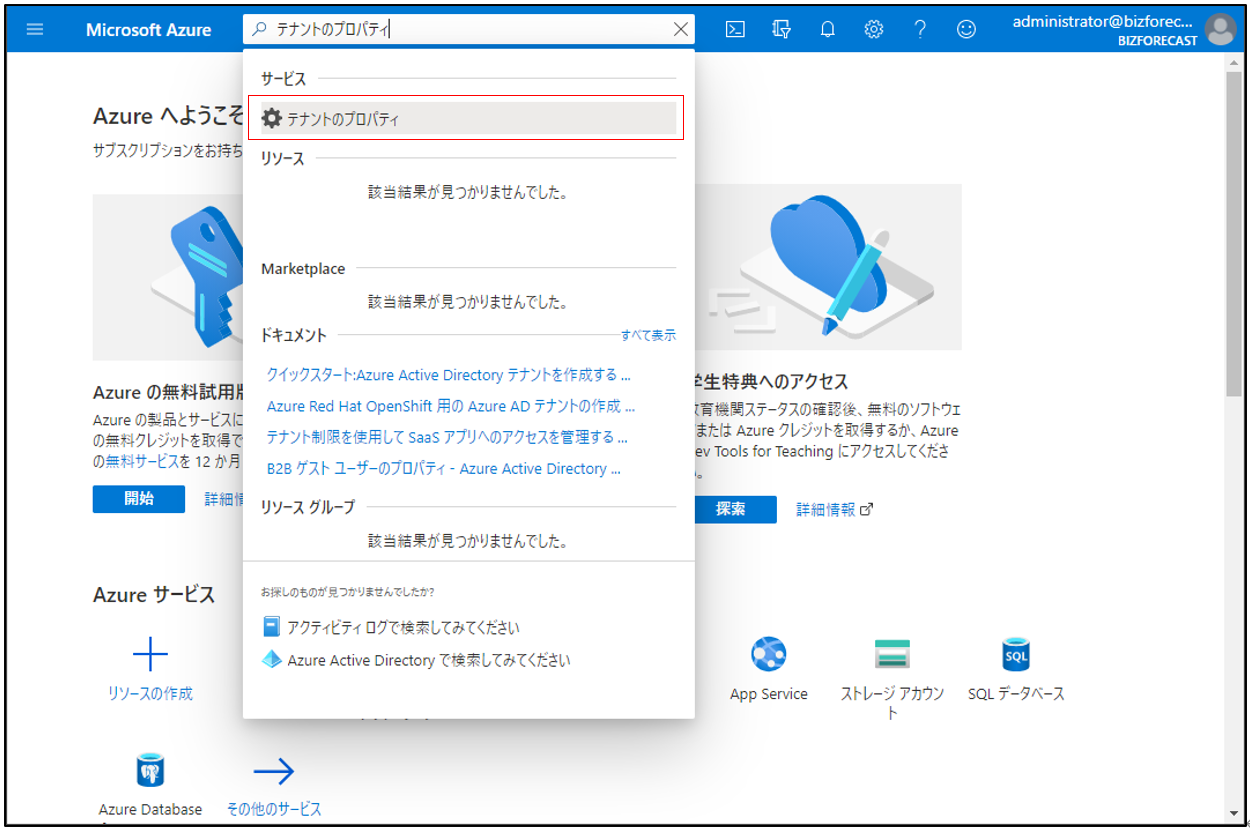Open the Azure Red Hat OpenShift document link
Screen dimensions: 1250x829
[450, 406]
